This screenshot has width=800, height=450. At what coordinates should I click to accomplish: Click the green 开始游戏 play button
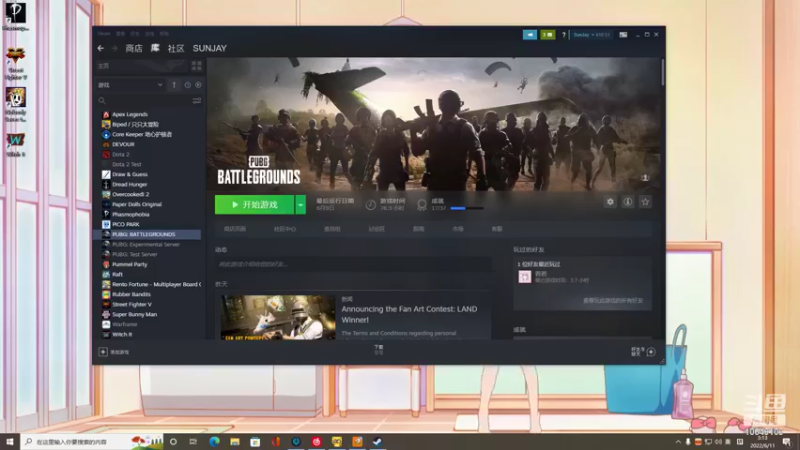pos(254,205)
